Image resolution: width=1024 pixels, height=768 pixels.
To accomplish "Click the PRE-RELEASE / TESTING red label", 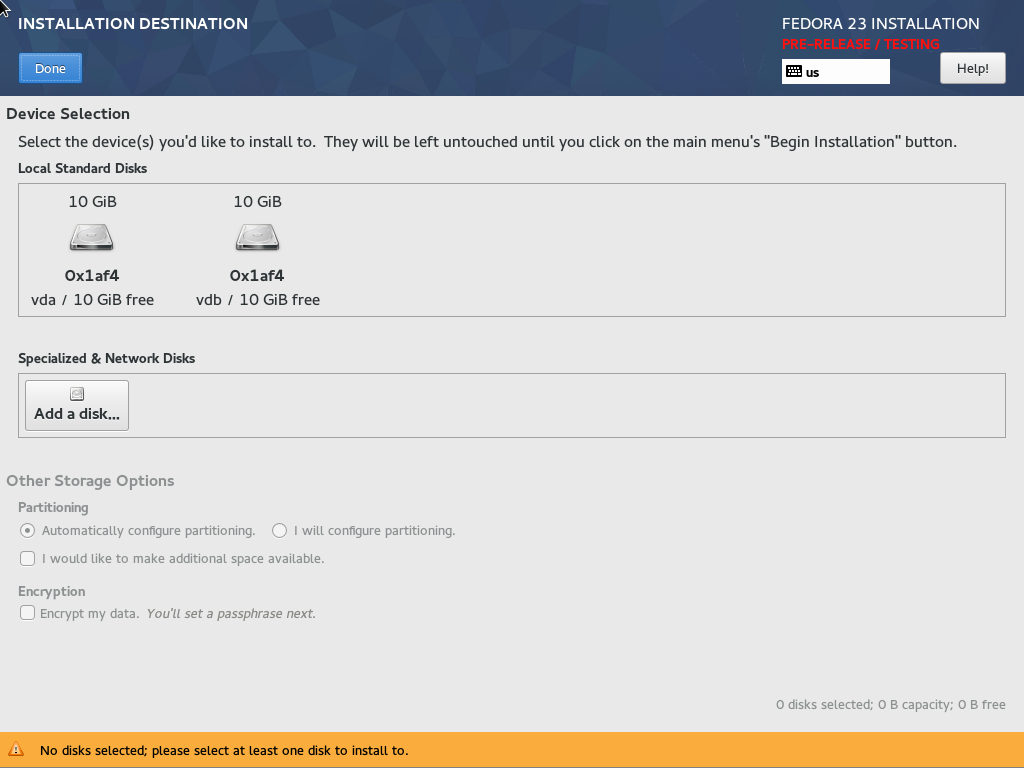I will (x=861, y=44).
